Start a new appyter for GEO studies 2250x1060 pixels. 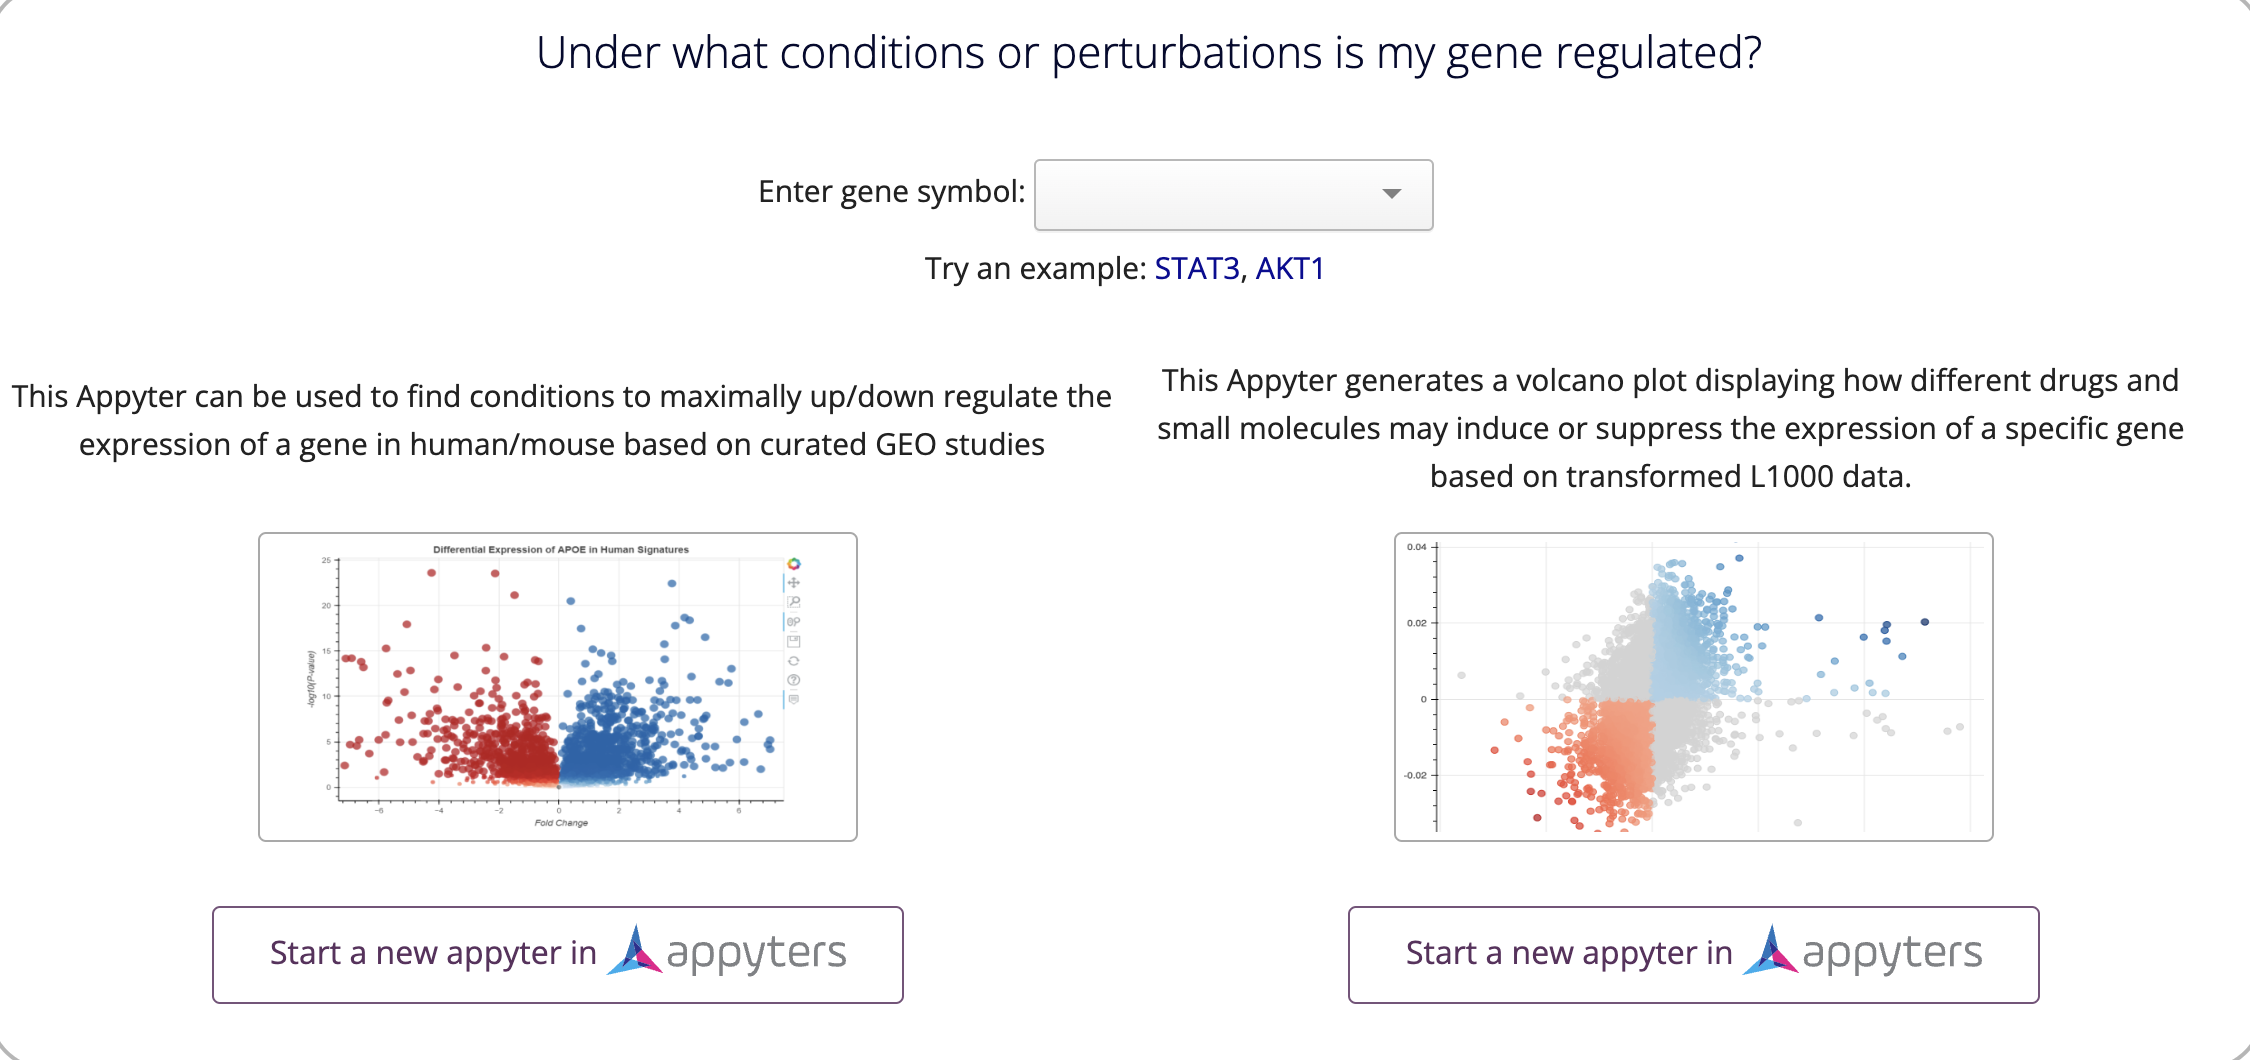pos(434,954)
